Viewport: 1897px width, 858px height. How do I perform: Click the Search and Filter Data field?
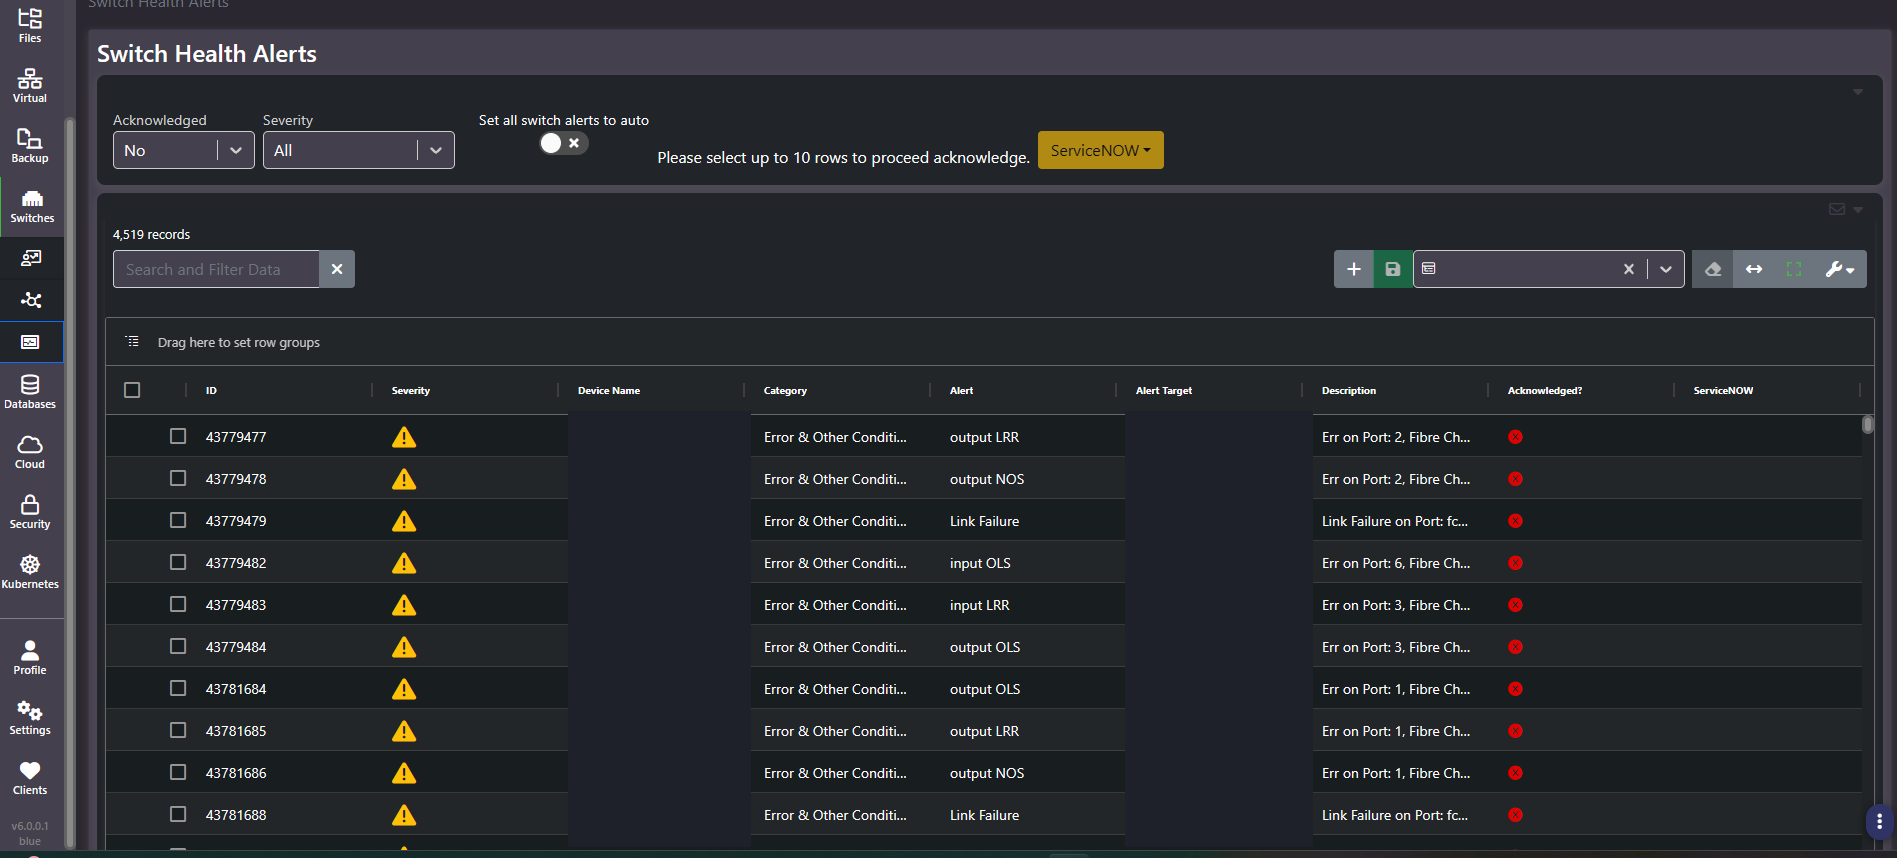[216, 269]
